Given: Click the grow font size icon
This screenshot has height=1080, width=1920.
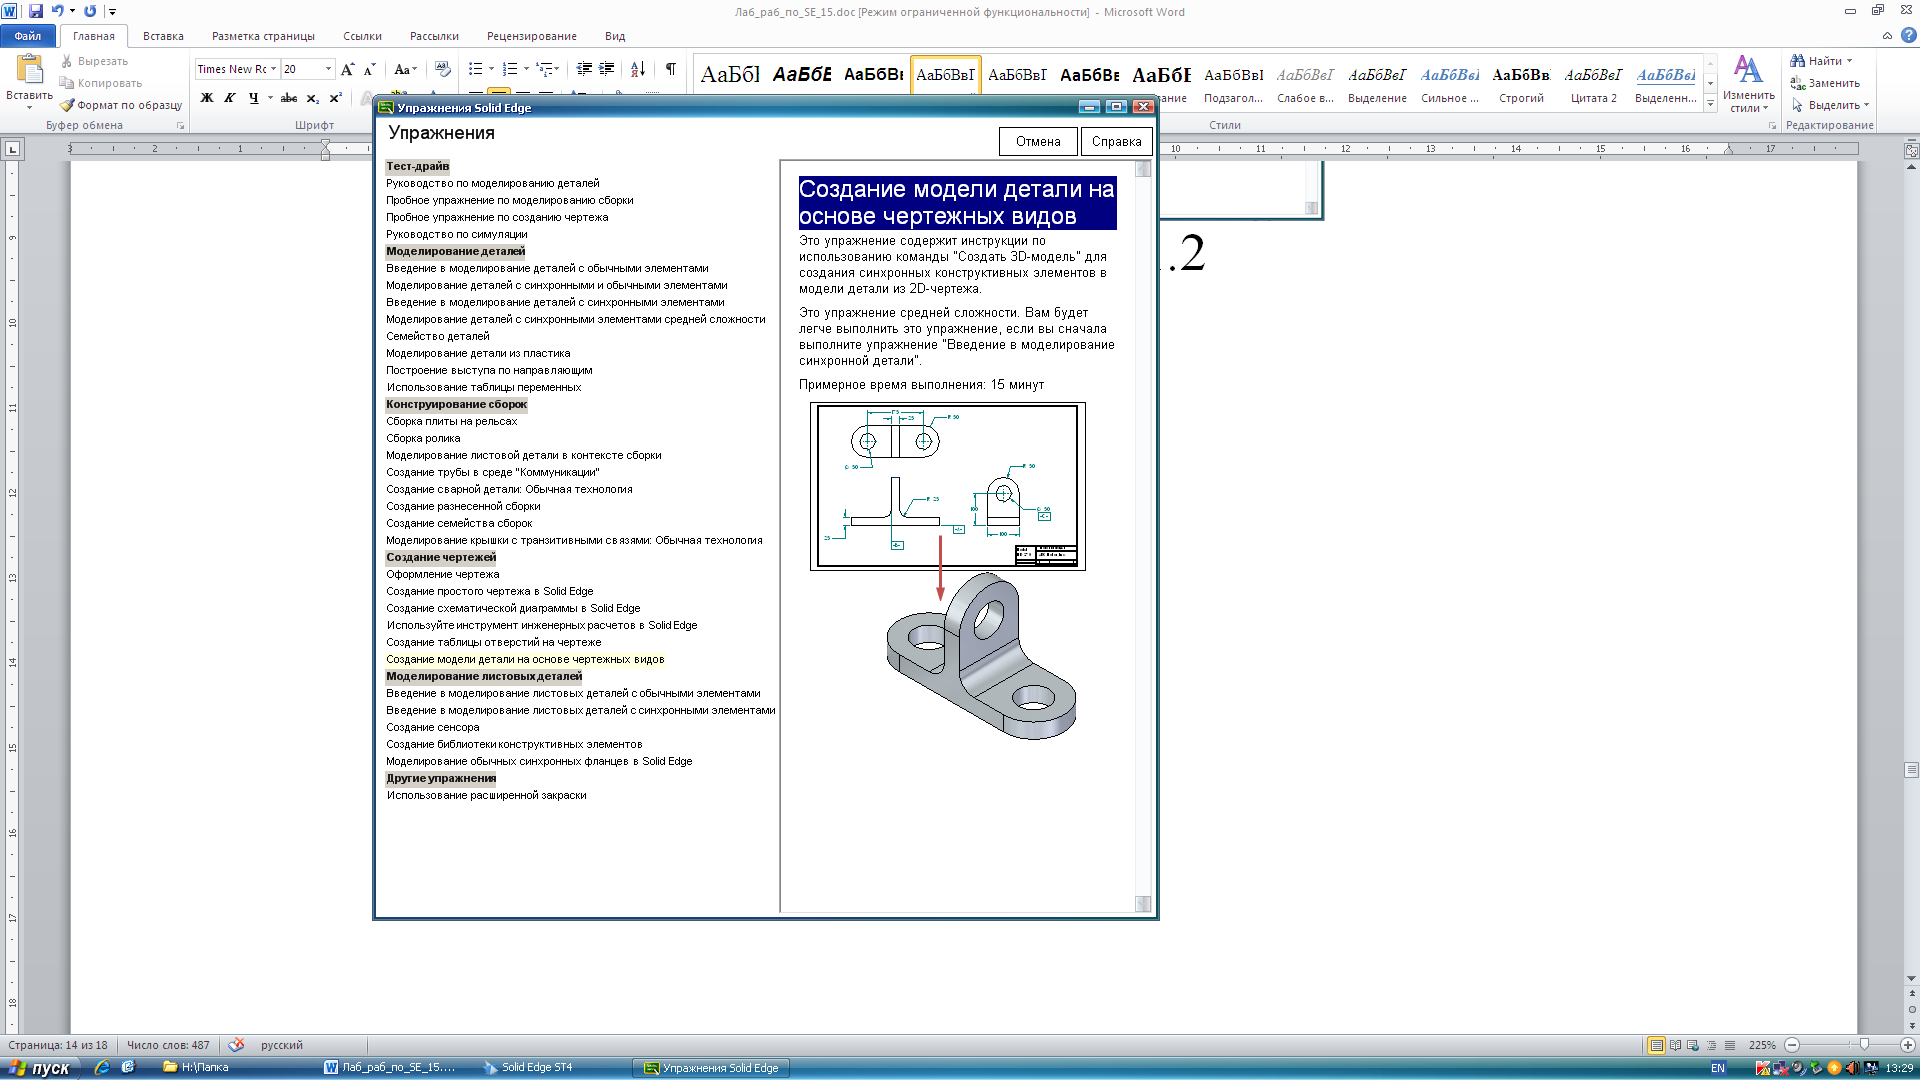Looking at the screenshot, I should (347, 69).
